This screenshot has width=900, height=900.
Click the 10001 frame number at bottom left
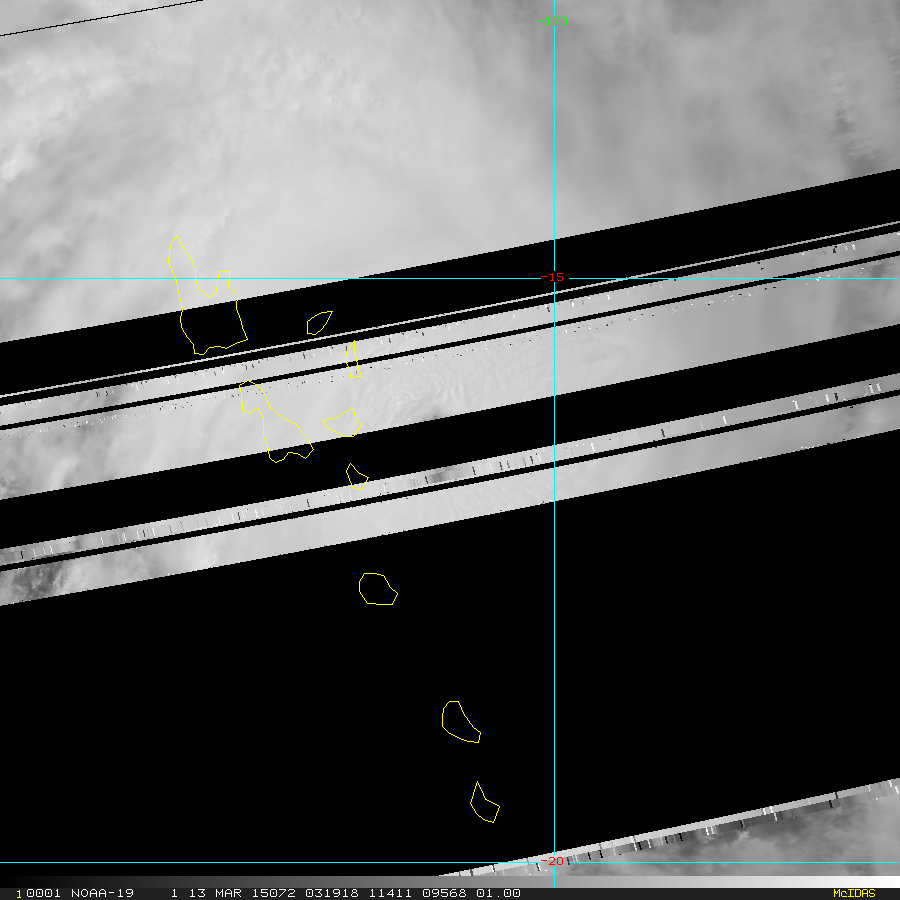click(36, 893)
